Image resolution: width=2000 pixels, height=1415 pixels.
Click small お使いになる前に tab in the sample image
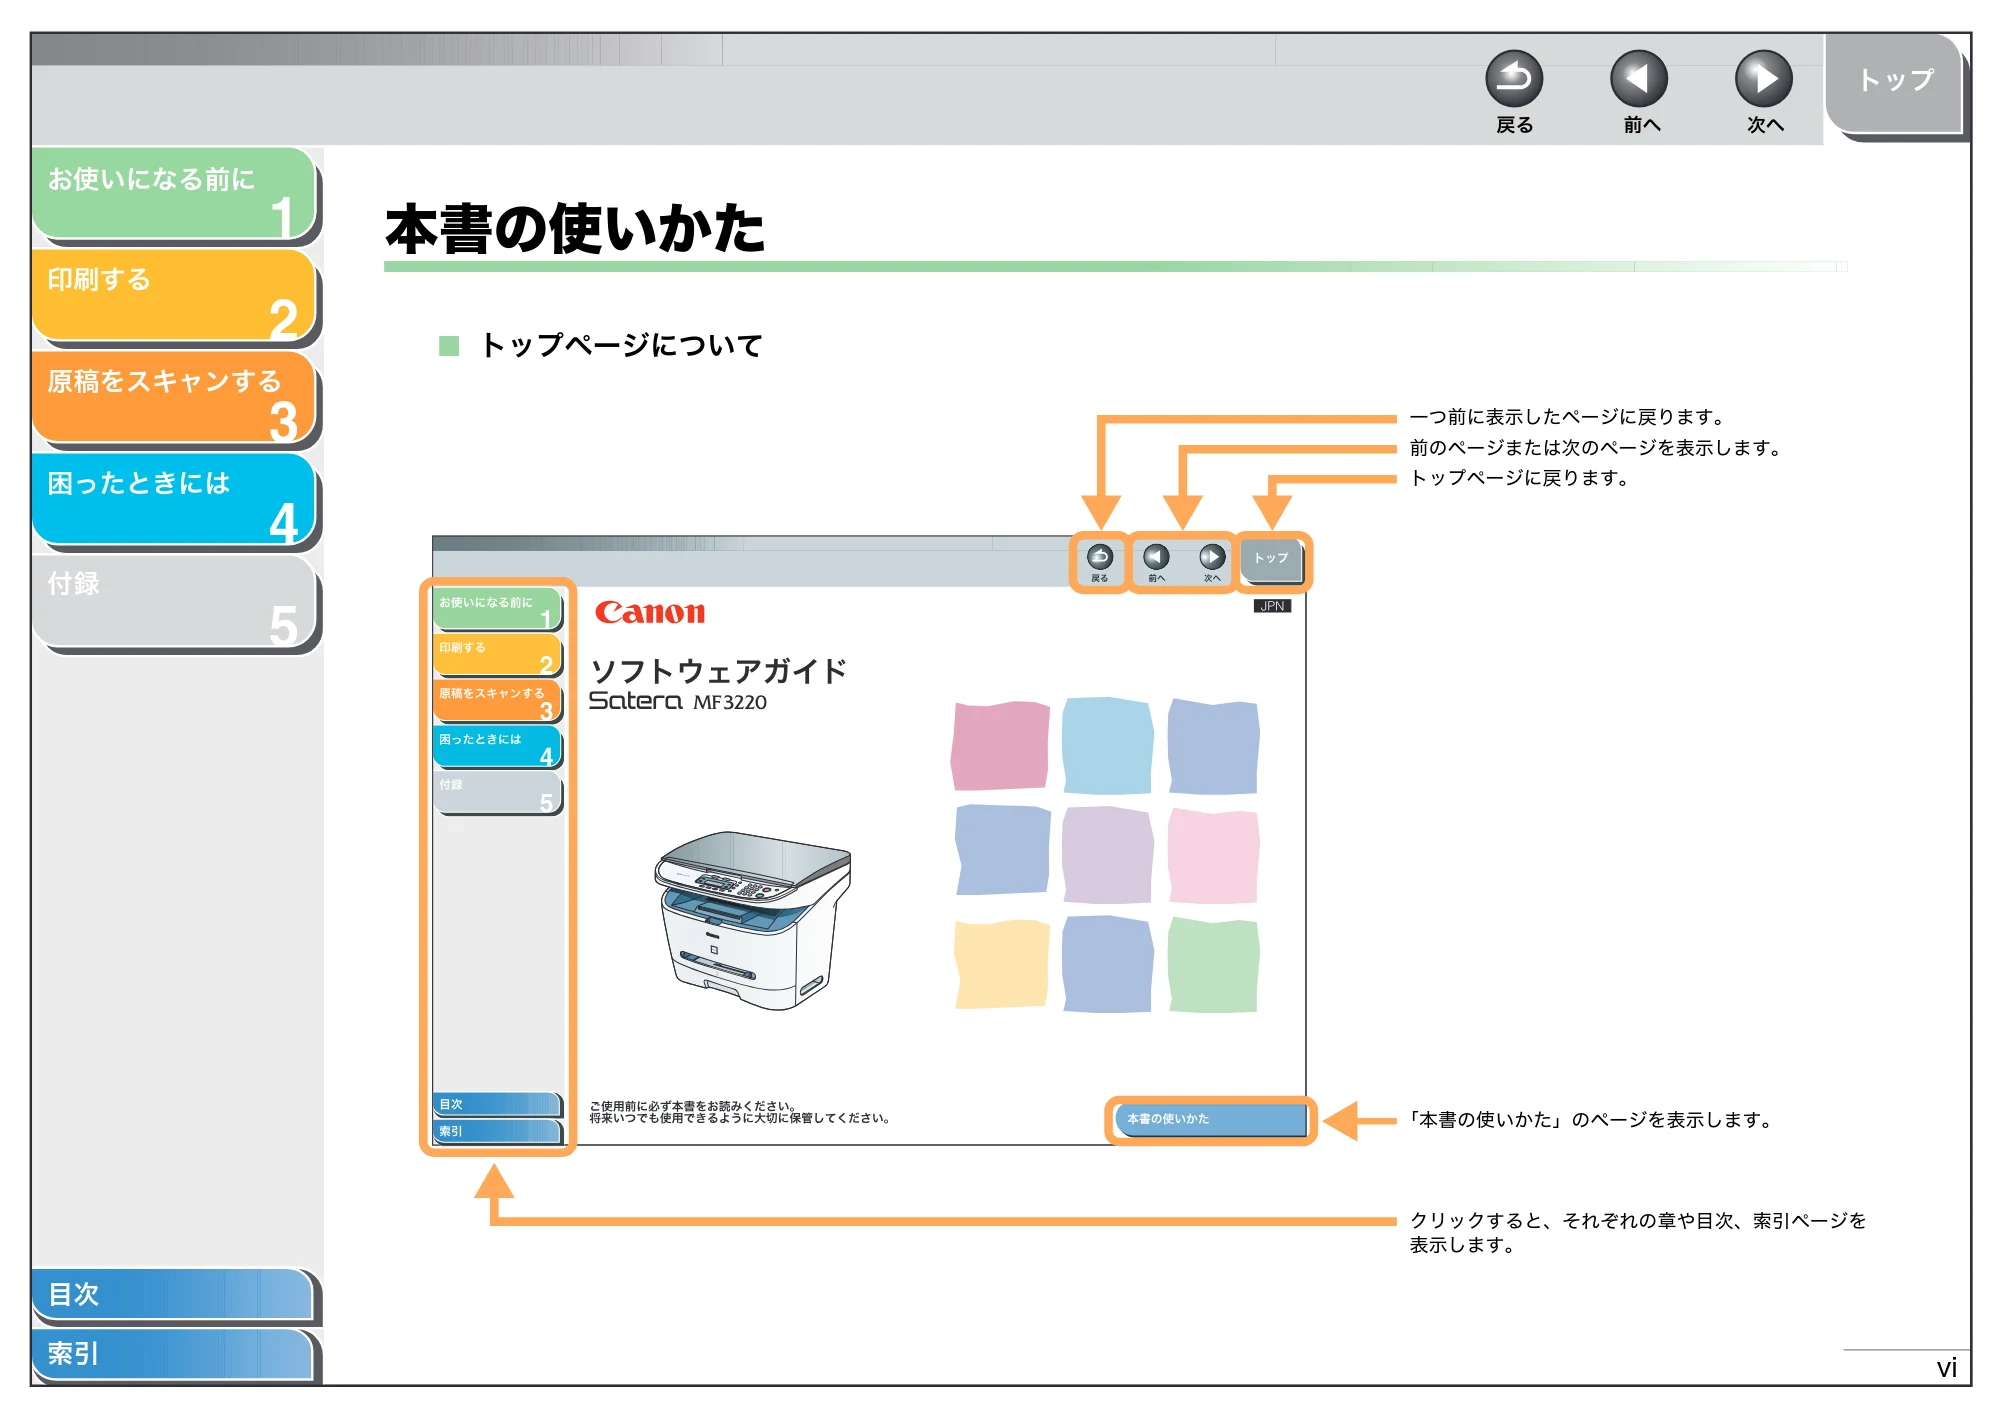[497, 610]
